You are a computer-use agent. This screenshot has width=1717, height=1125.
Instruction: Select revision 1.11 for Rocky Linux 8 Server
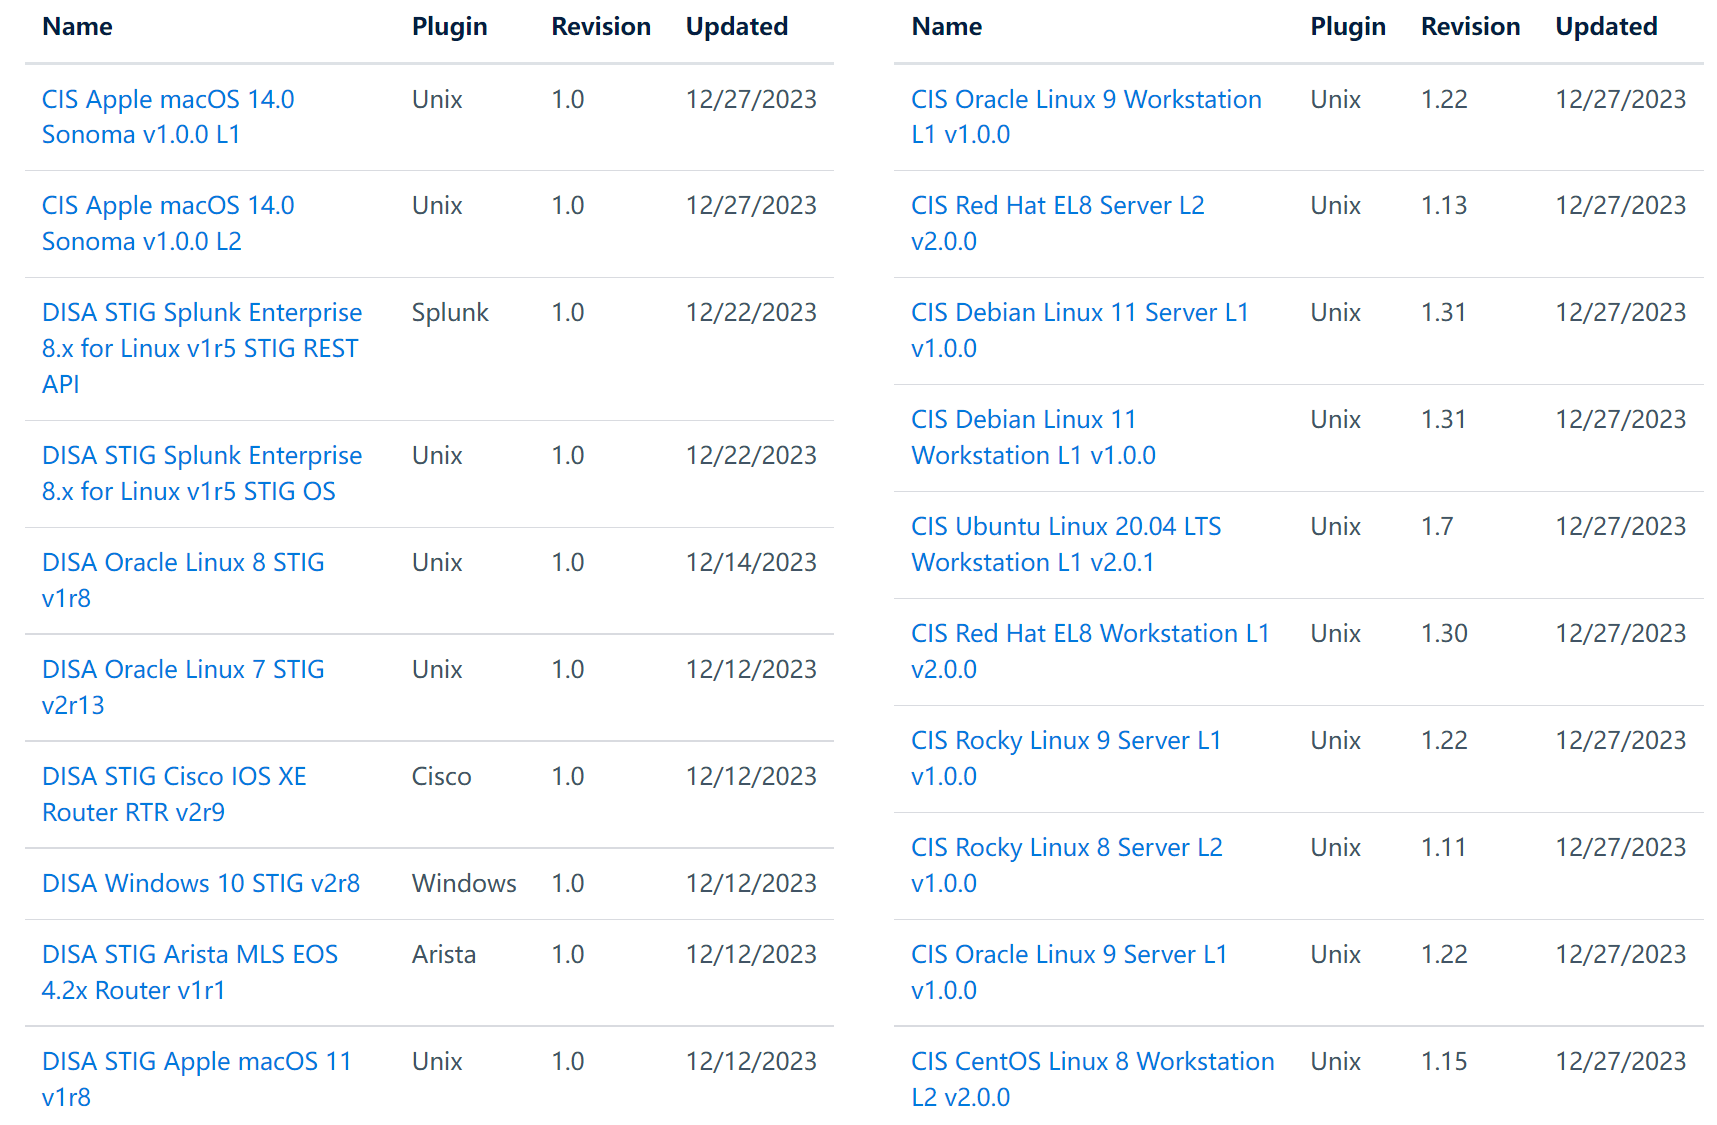(1443, 847)
